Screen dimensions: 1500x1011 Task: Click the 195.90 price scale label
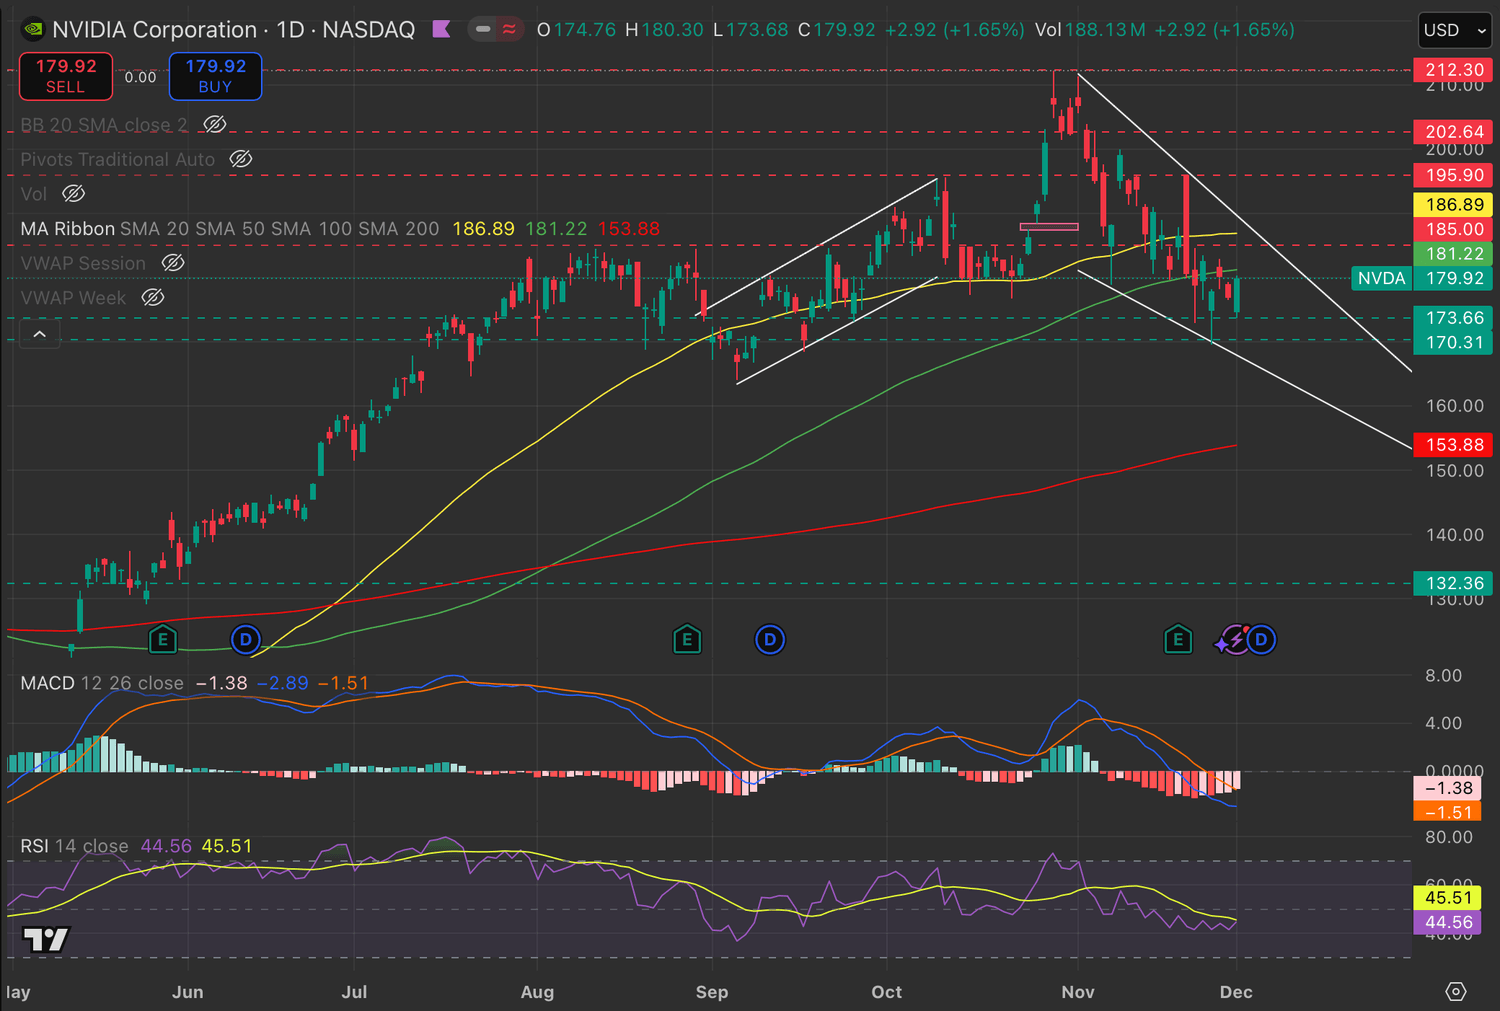(1454, 175)
